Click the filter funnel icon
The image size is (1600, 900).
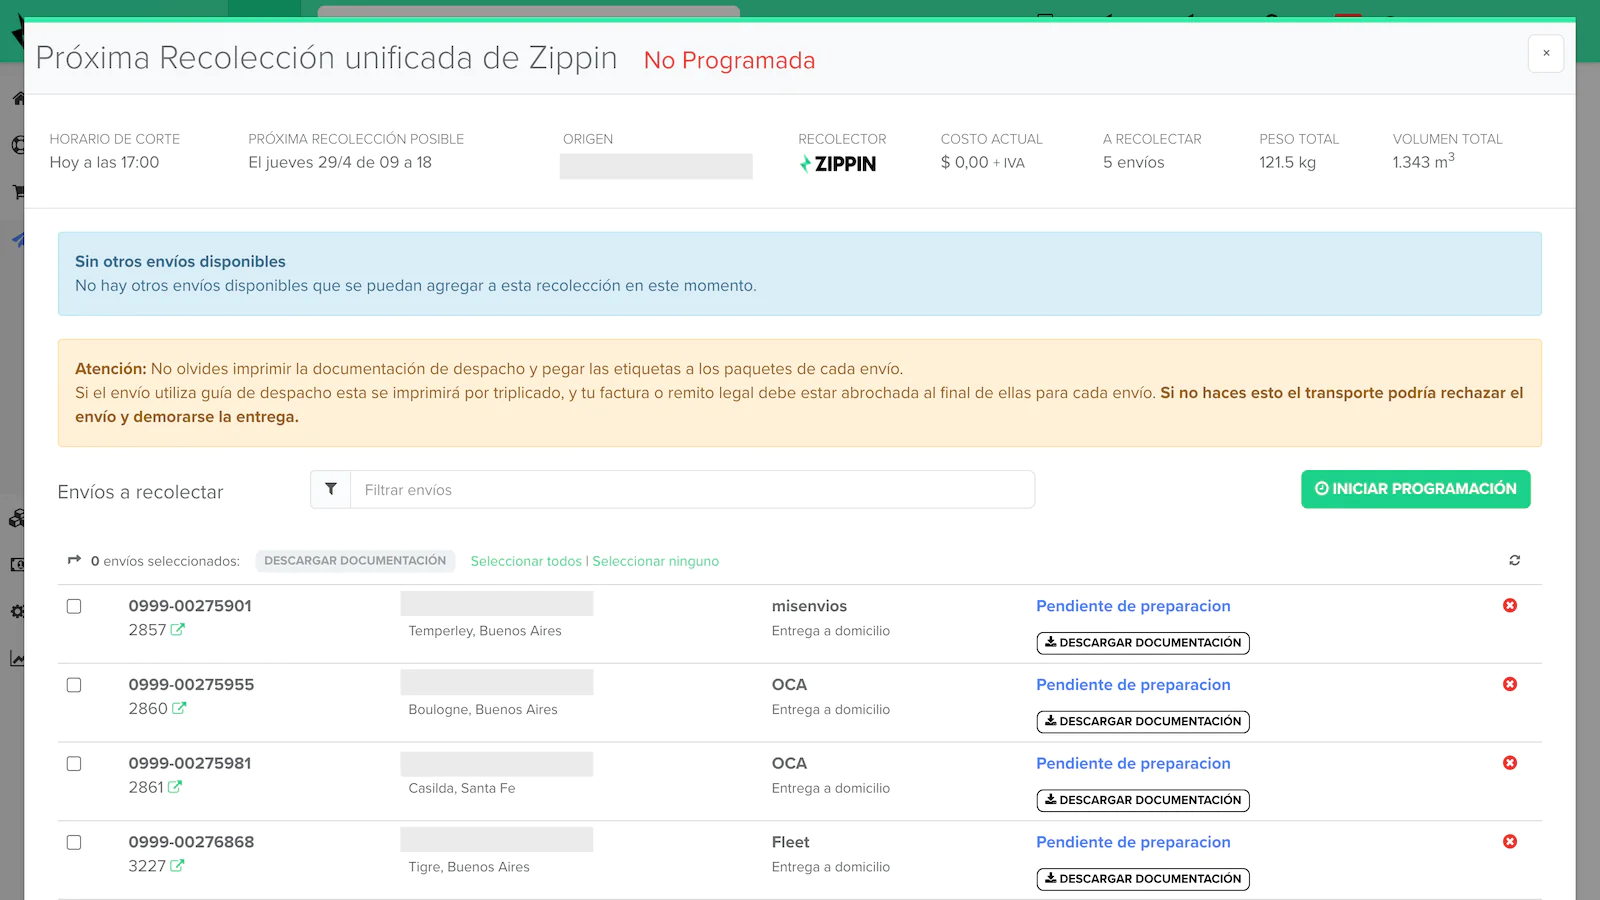tap(331, 490)
